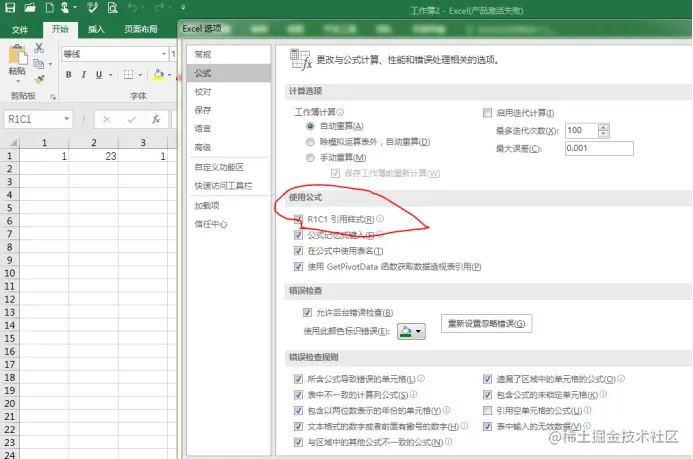The height and width of the screenshot is (459, 693).
Task: Open the font name dropdown
Action: pos(164,54)
